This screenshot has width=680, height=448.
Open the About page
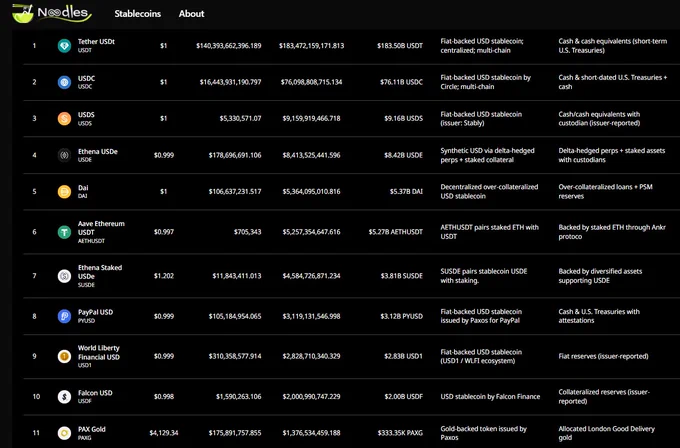point(191,14)
